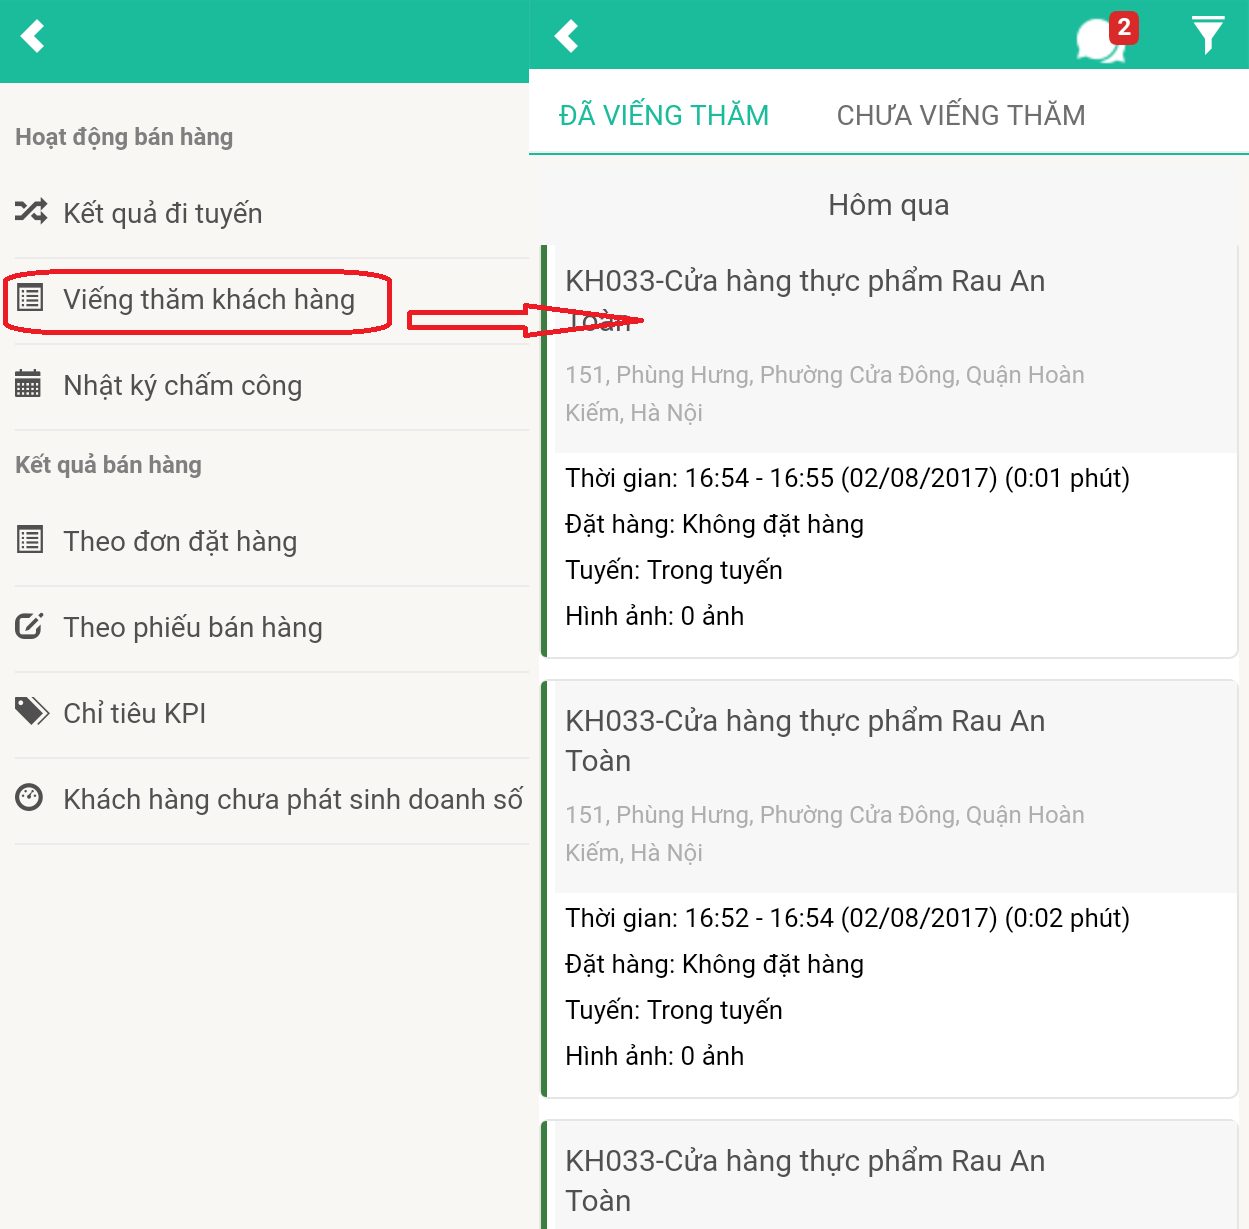The height and width of the screenshot is (1229, 1249).
Task: Click 'Hình ảnh: 0 ảnh' in the 16:54 - 16:55 card
Action: point(654,616)
